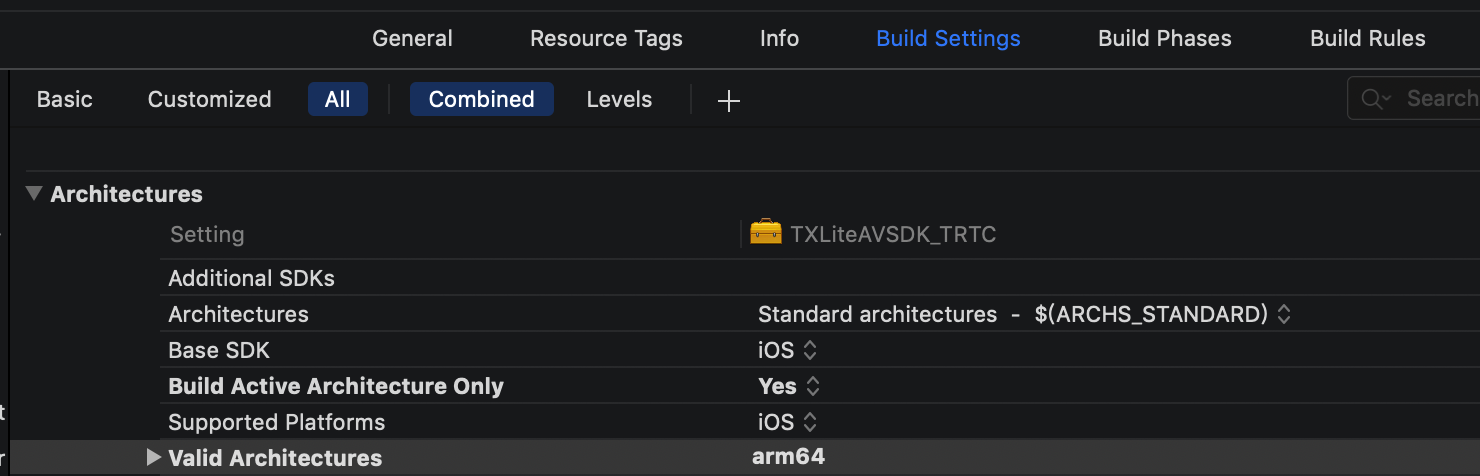Screen dimensions: 1480x476
Task: Switch to the Info tab
Action: [779, 39]
